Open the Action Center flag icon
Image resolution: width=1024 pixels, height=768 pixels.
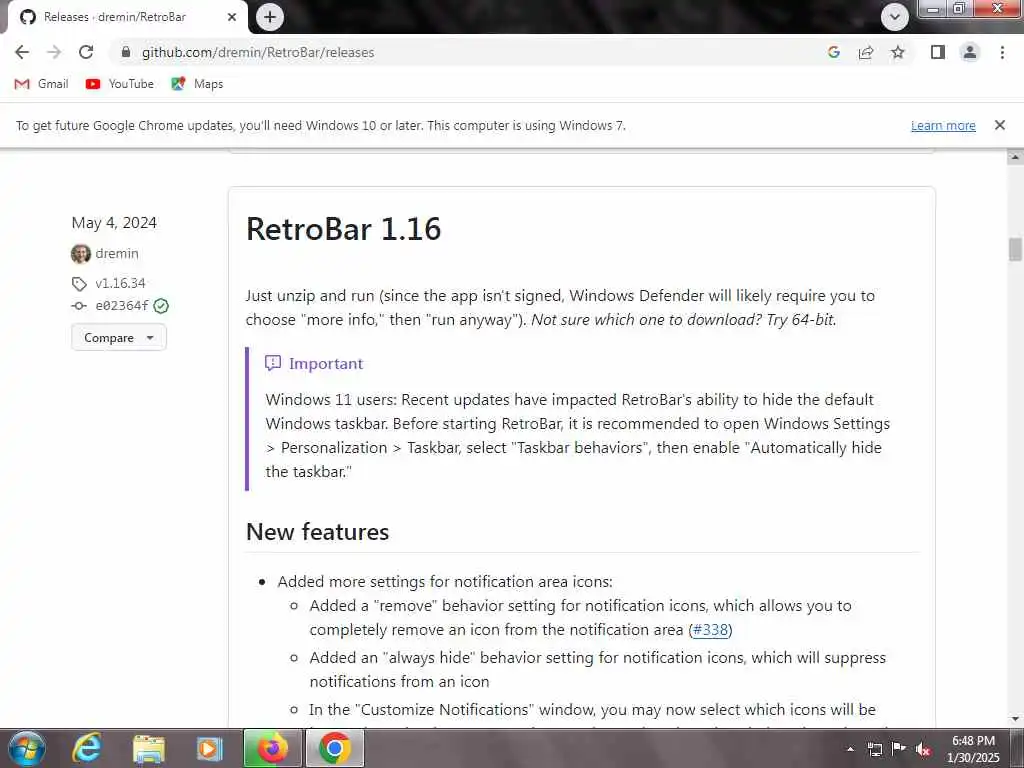(899, 749)
